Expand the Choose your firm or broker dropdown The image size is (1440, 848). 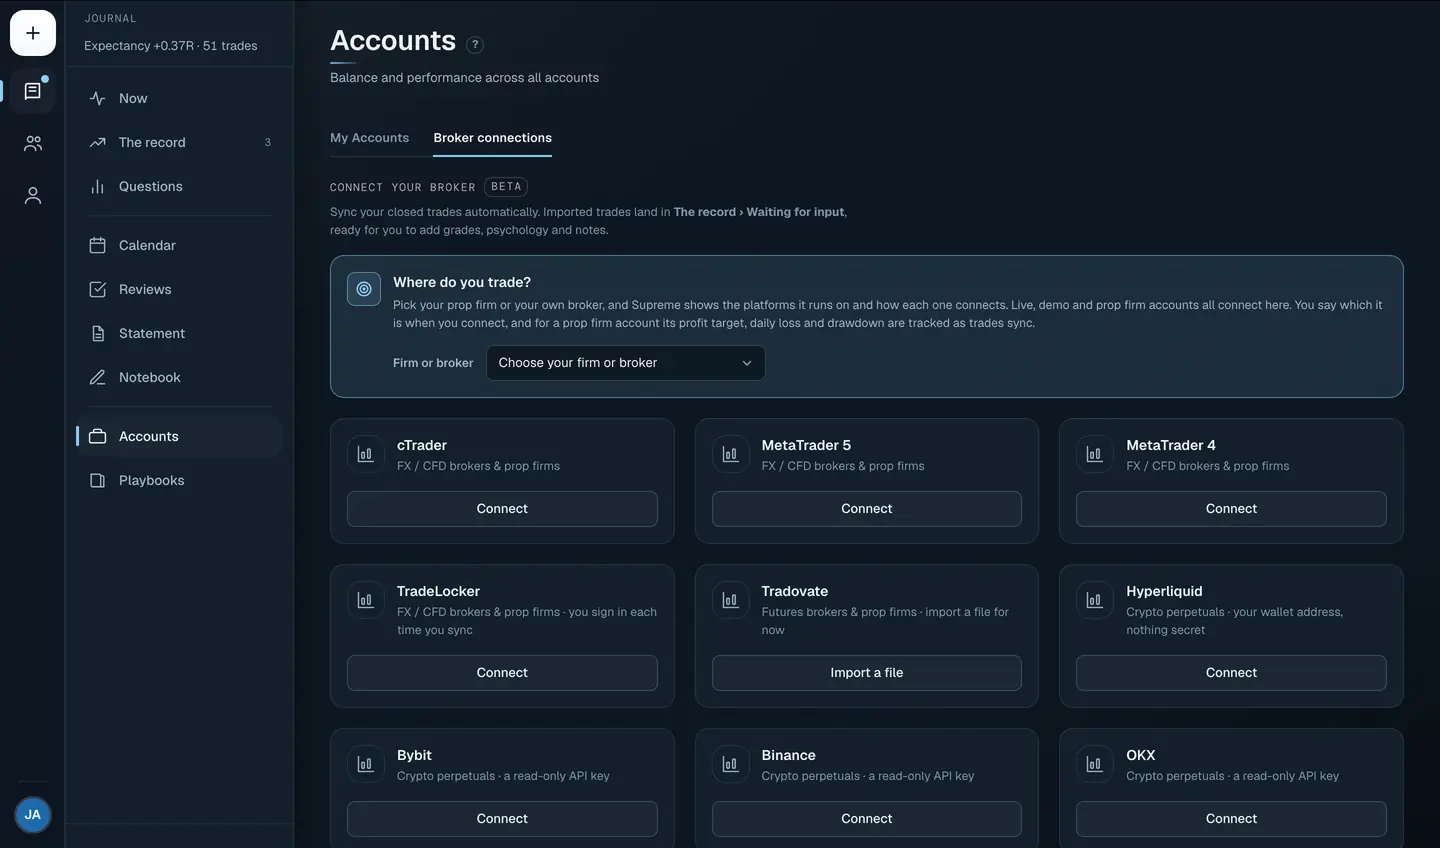pos(625,363)
